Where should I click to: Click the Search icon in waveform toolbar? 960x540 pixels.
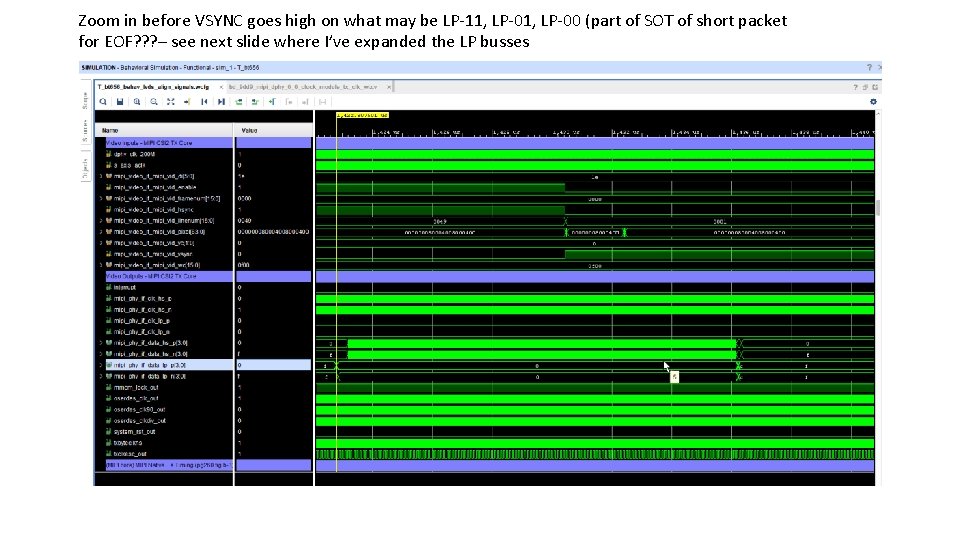[x=103, y=102]
